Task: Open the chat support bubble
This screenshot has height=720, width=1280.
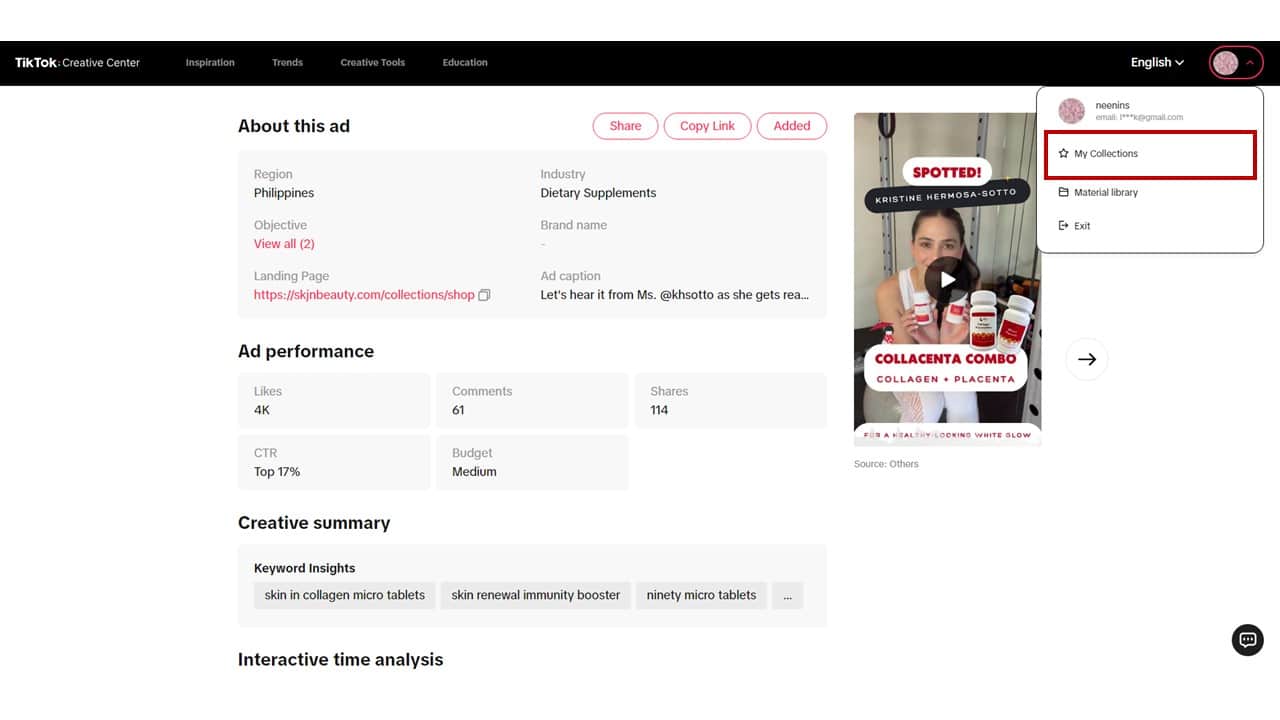Action: 1247,640
